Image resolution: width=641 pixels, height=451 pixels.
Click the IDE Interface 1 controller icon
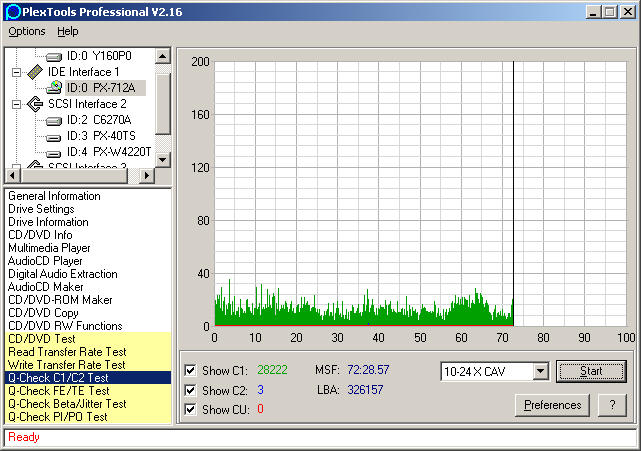point(35,72)
